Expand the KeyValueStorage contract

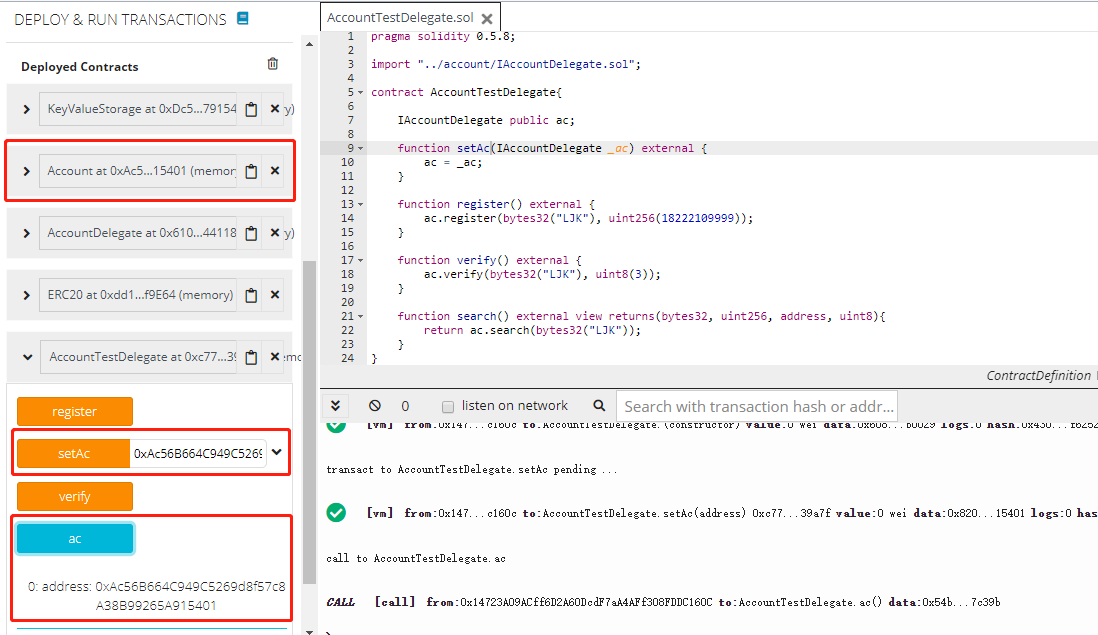(27, 109)
